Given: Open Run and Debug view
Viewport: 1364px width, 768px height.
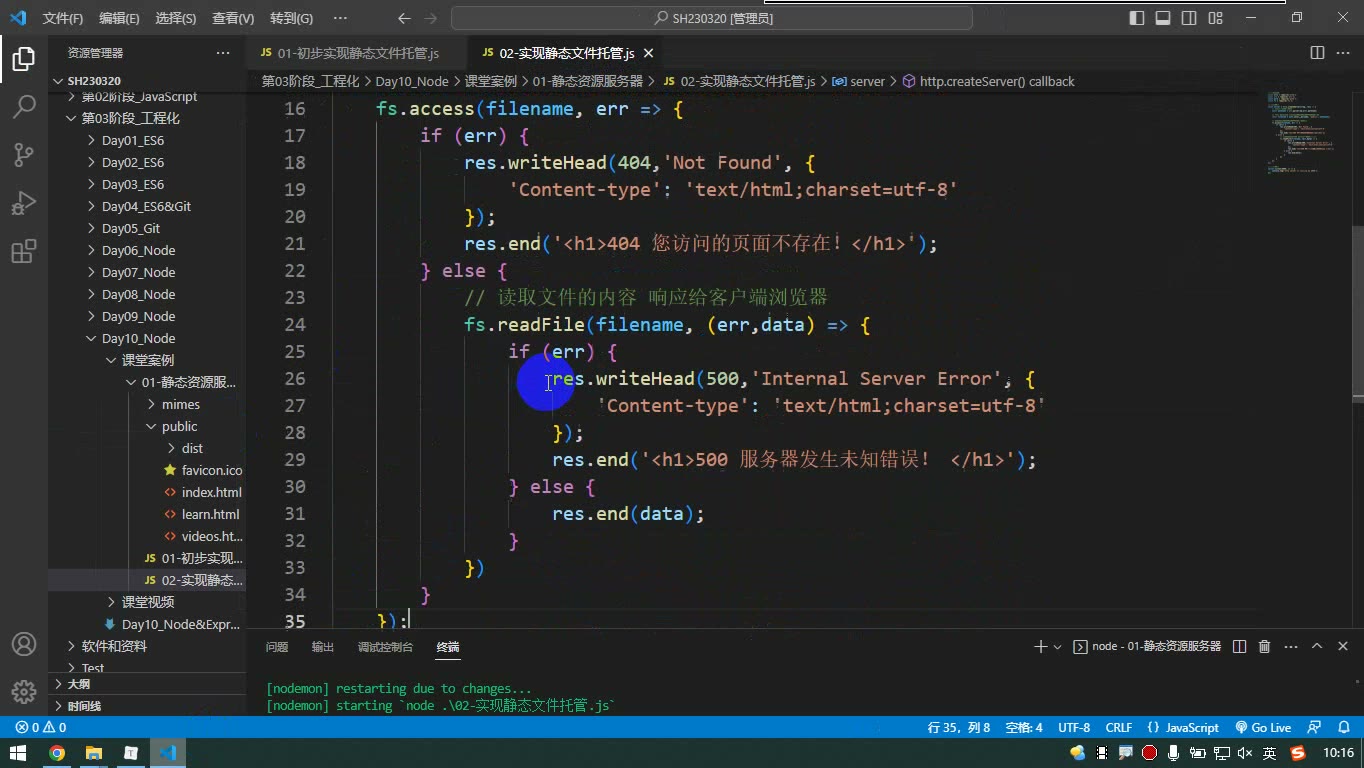Looking at the screenshot, I should [24, 202].
